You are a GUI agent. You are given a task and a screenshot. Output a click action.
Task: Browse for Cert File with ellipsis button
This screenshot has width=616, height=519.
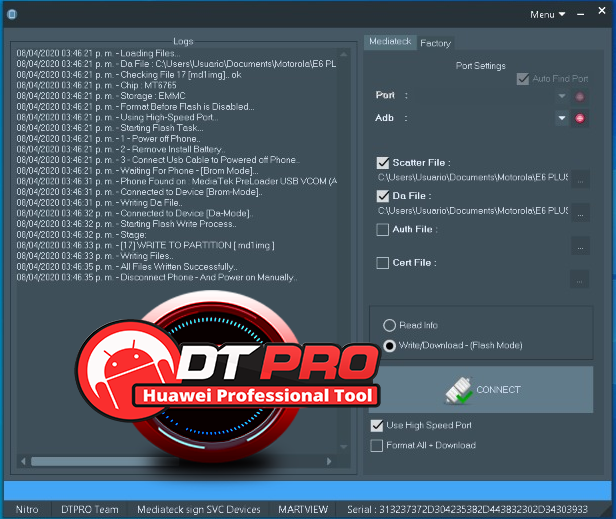pos(580,280)
